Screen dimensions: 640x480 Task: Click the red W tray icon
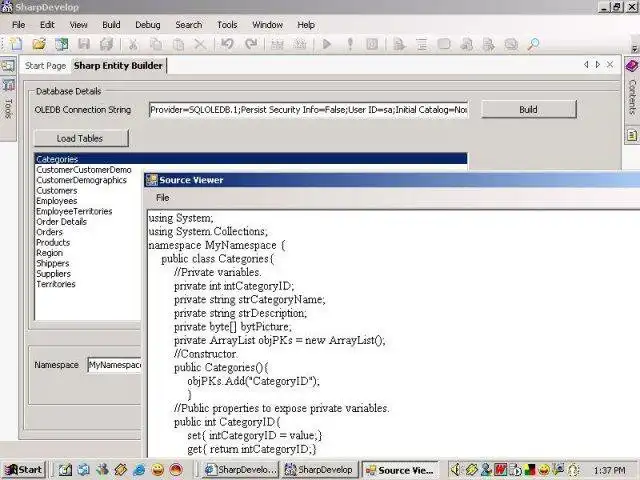tap(501, 470)
